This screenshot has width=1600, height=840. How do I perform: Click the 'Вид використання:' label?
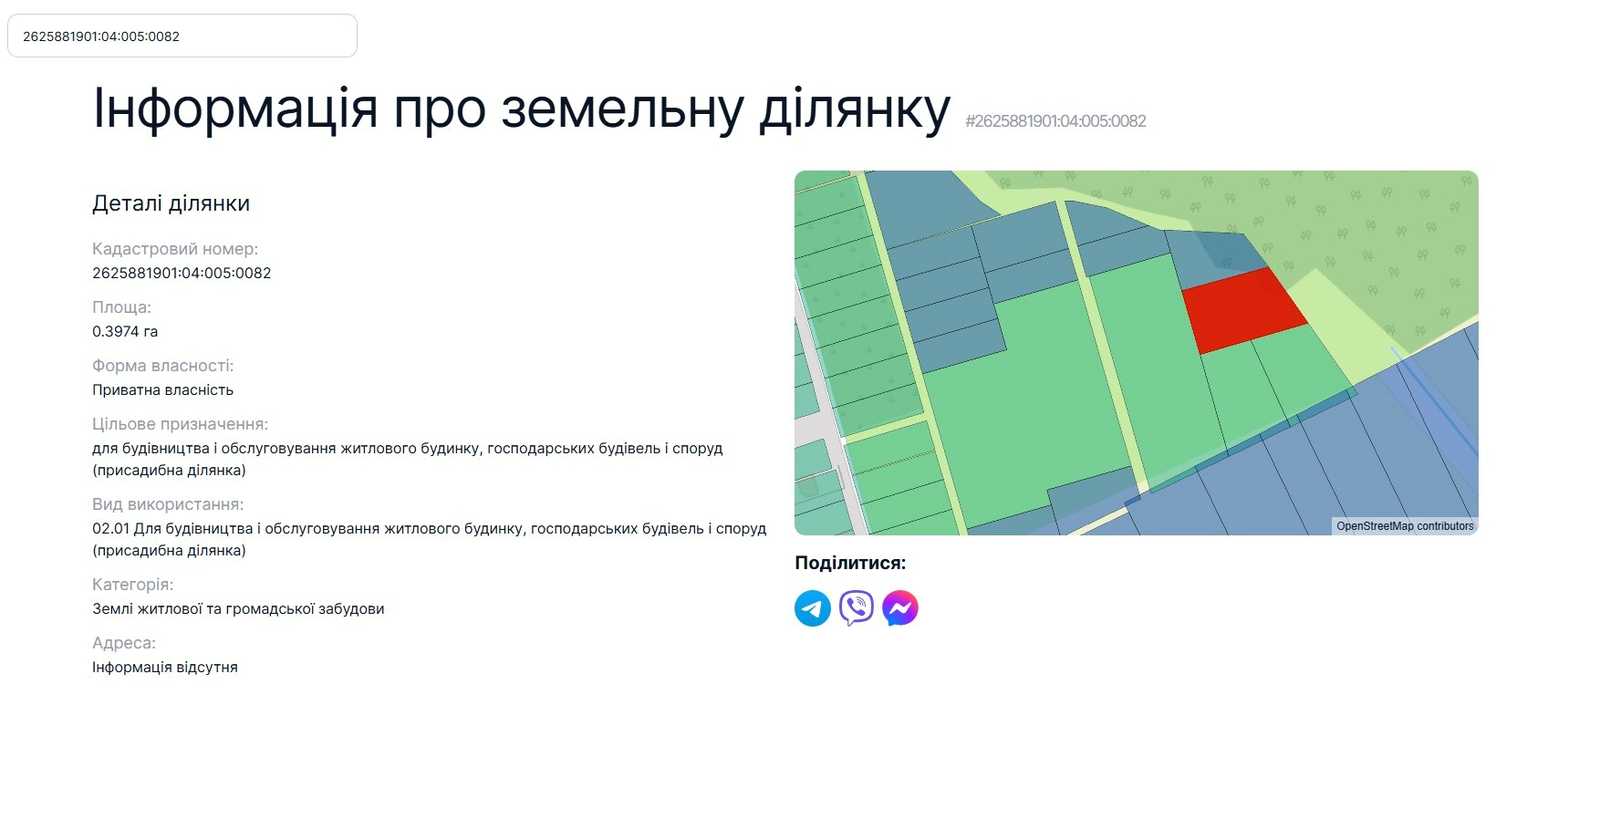pos(168,504)
